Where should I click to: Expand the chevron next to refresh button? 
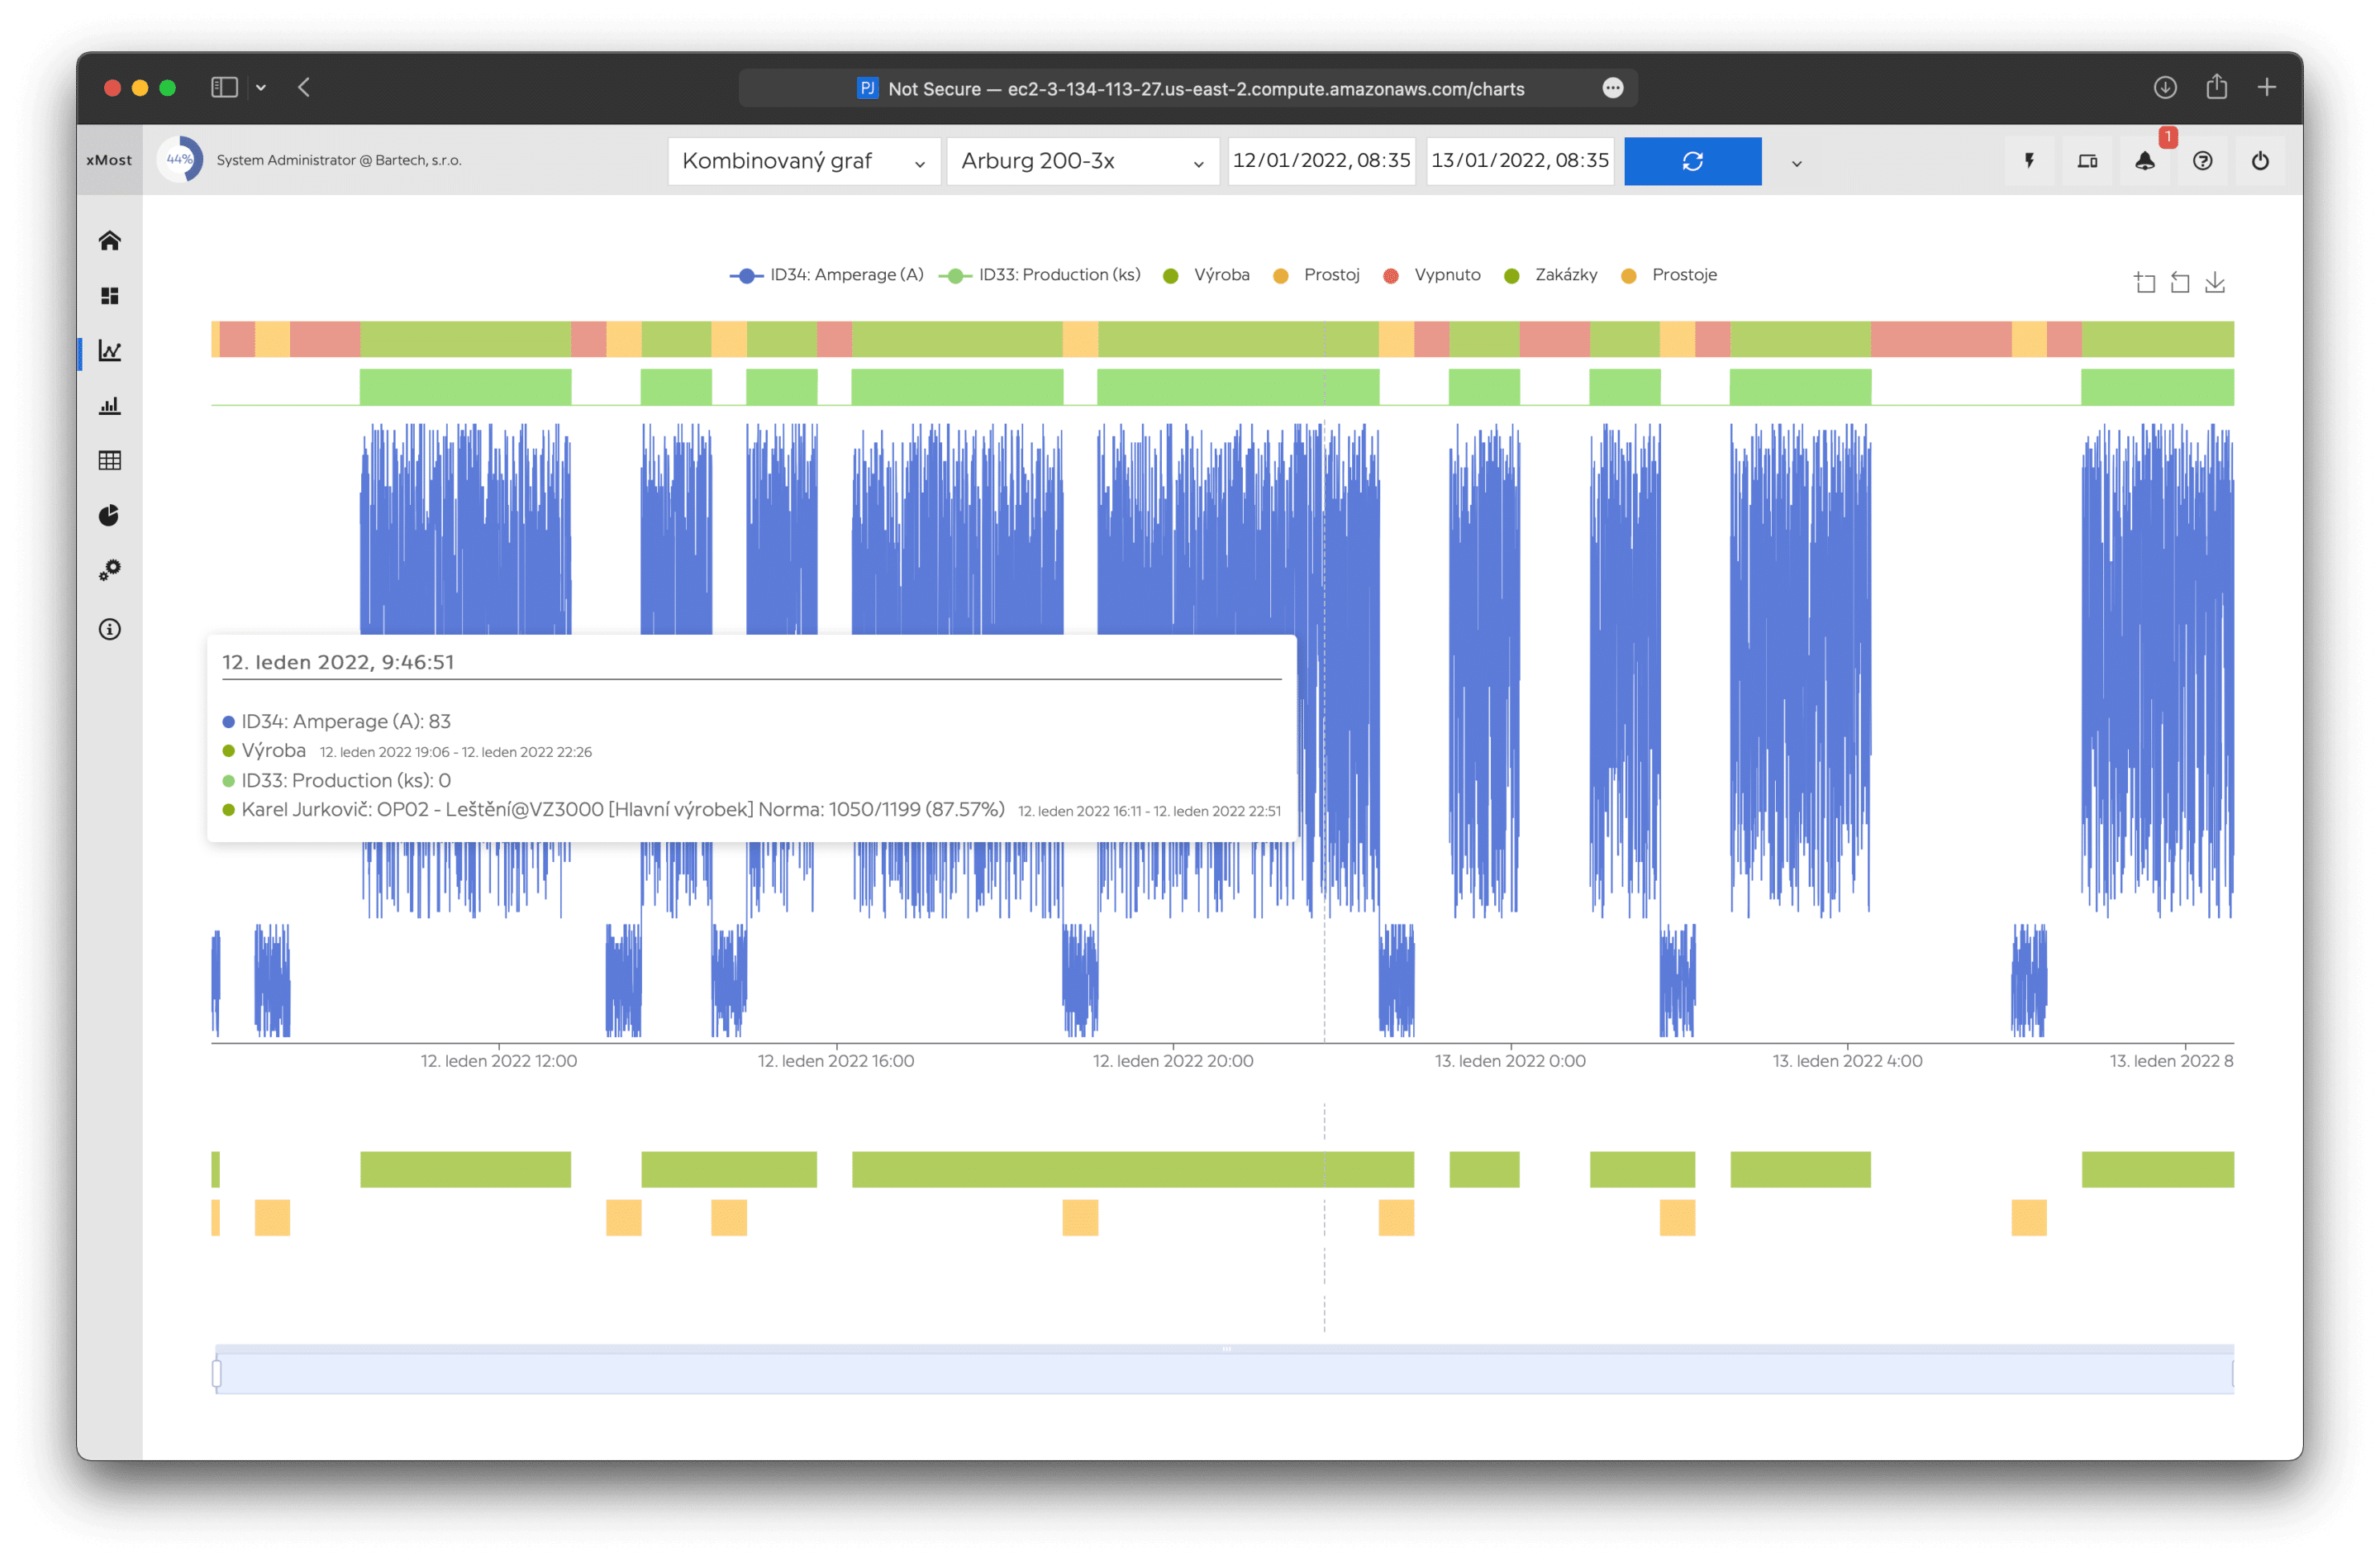click(1796, 163)
